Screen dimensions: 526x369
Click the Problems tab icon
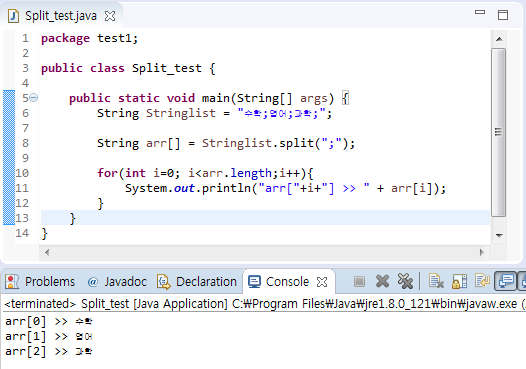(12, 282)
